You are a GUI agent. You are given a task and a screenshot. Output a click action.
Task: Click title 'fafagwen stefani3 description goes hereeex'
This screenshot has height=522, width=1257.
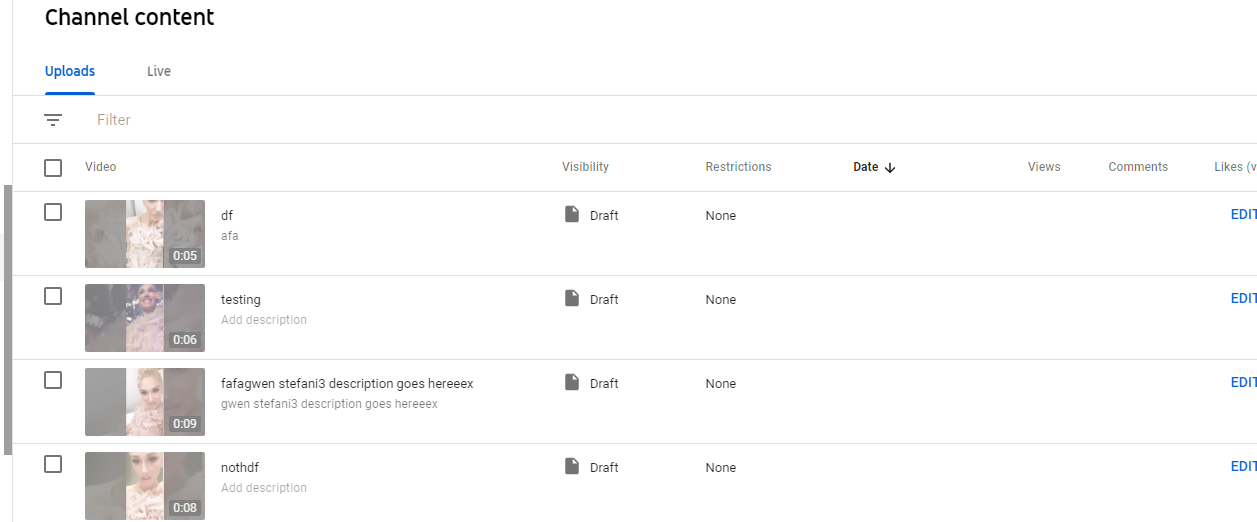tap(347, 383)
